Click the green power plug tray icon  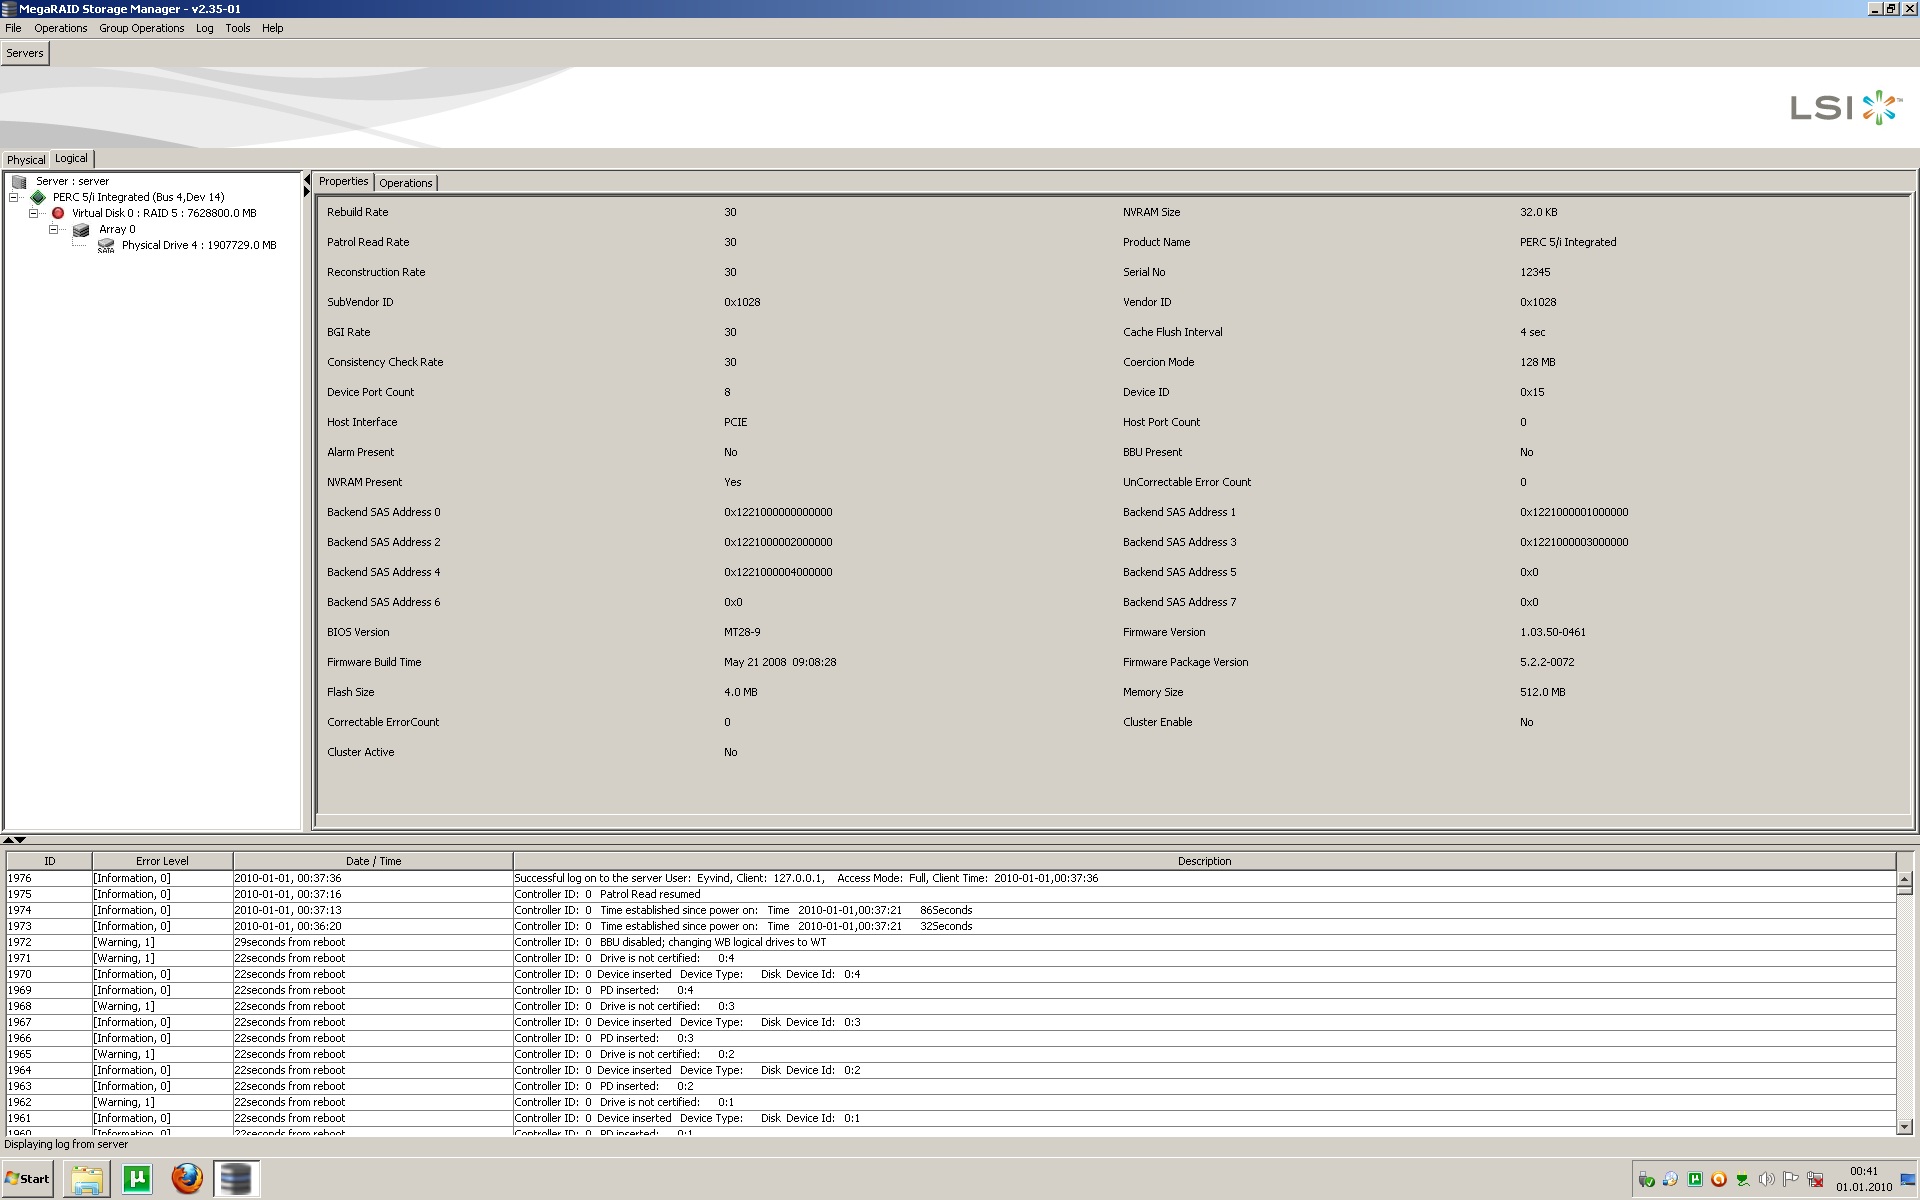pyautogui.click(x=1743, y=1180)
